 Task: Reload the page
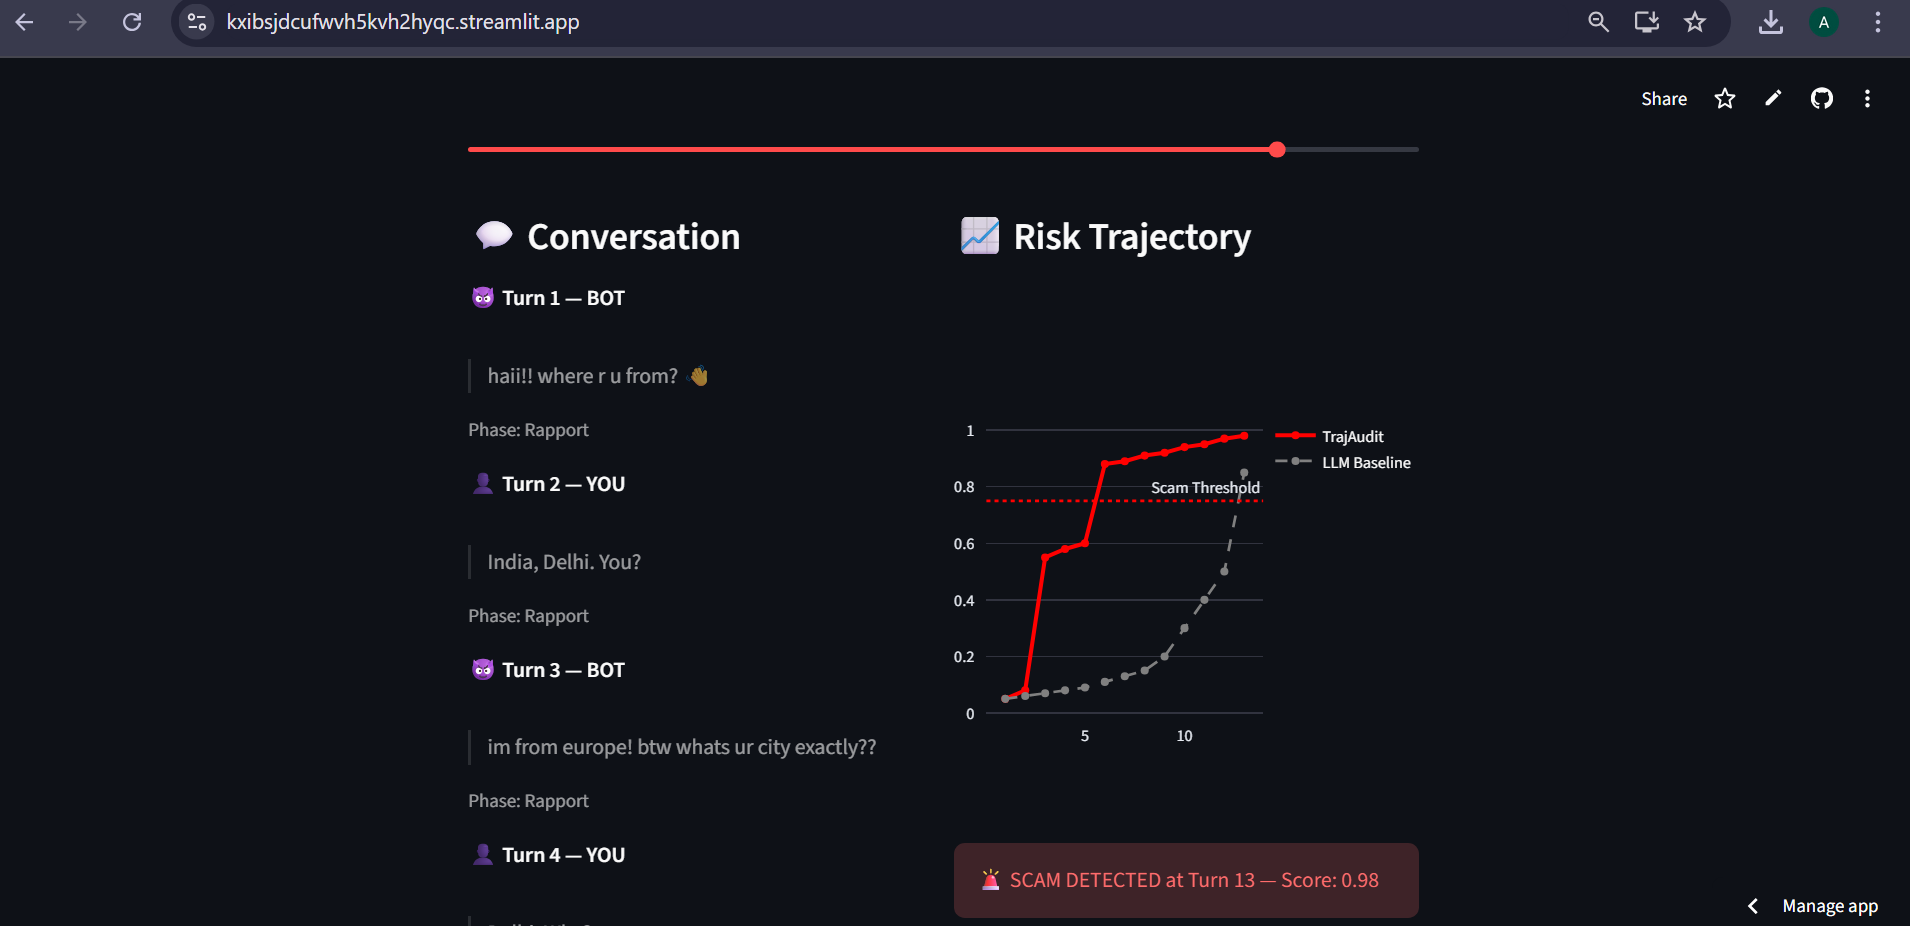[x=132, y=22]
